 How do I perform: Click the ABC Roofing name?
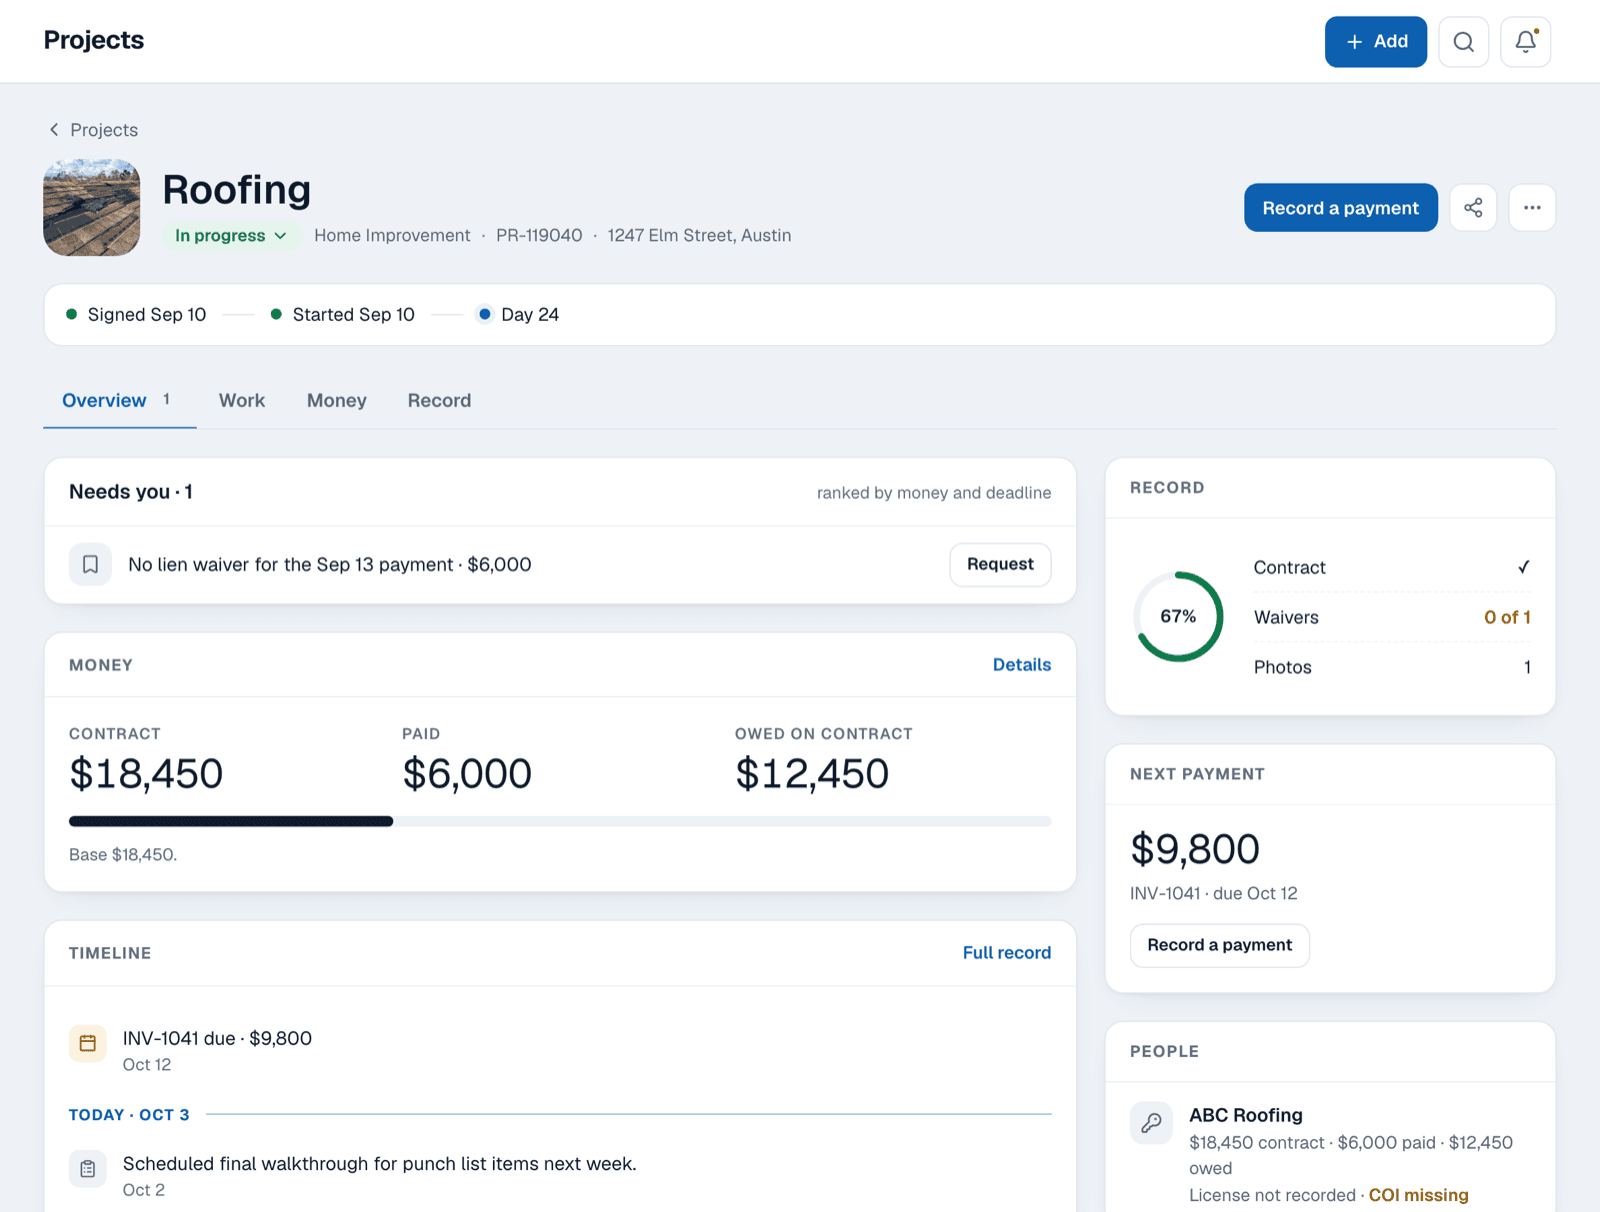pyautogui.click(x=1245, y=1115)
